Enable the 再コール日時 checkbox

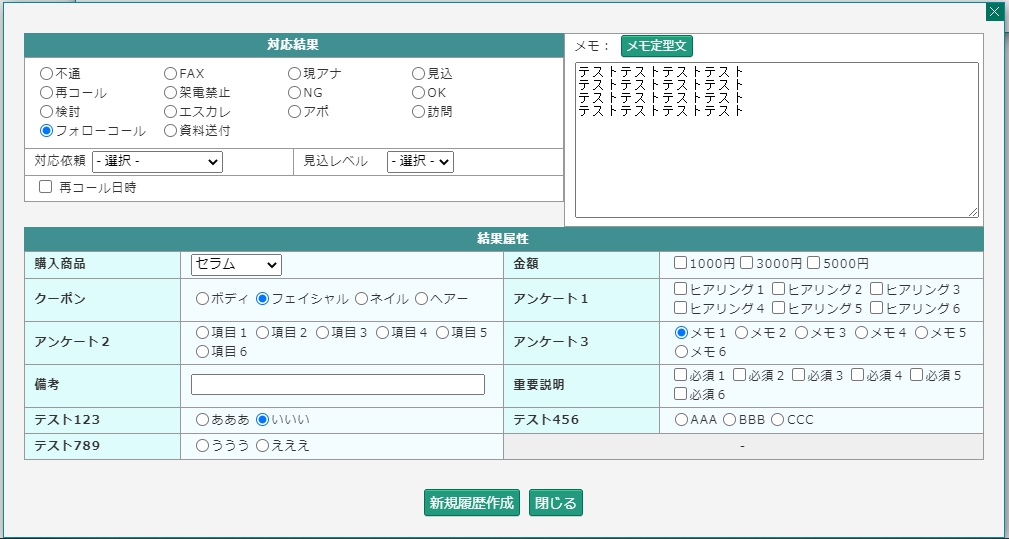(x=45, y=187)
